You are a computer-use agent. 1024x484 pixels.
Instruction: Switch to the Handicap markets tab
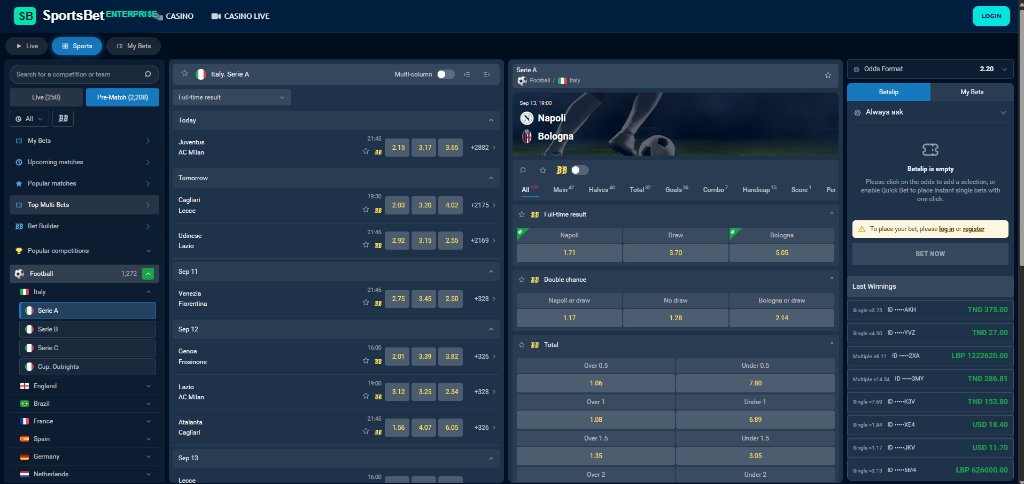(759, 189)
